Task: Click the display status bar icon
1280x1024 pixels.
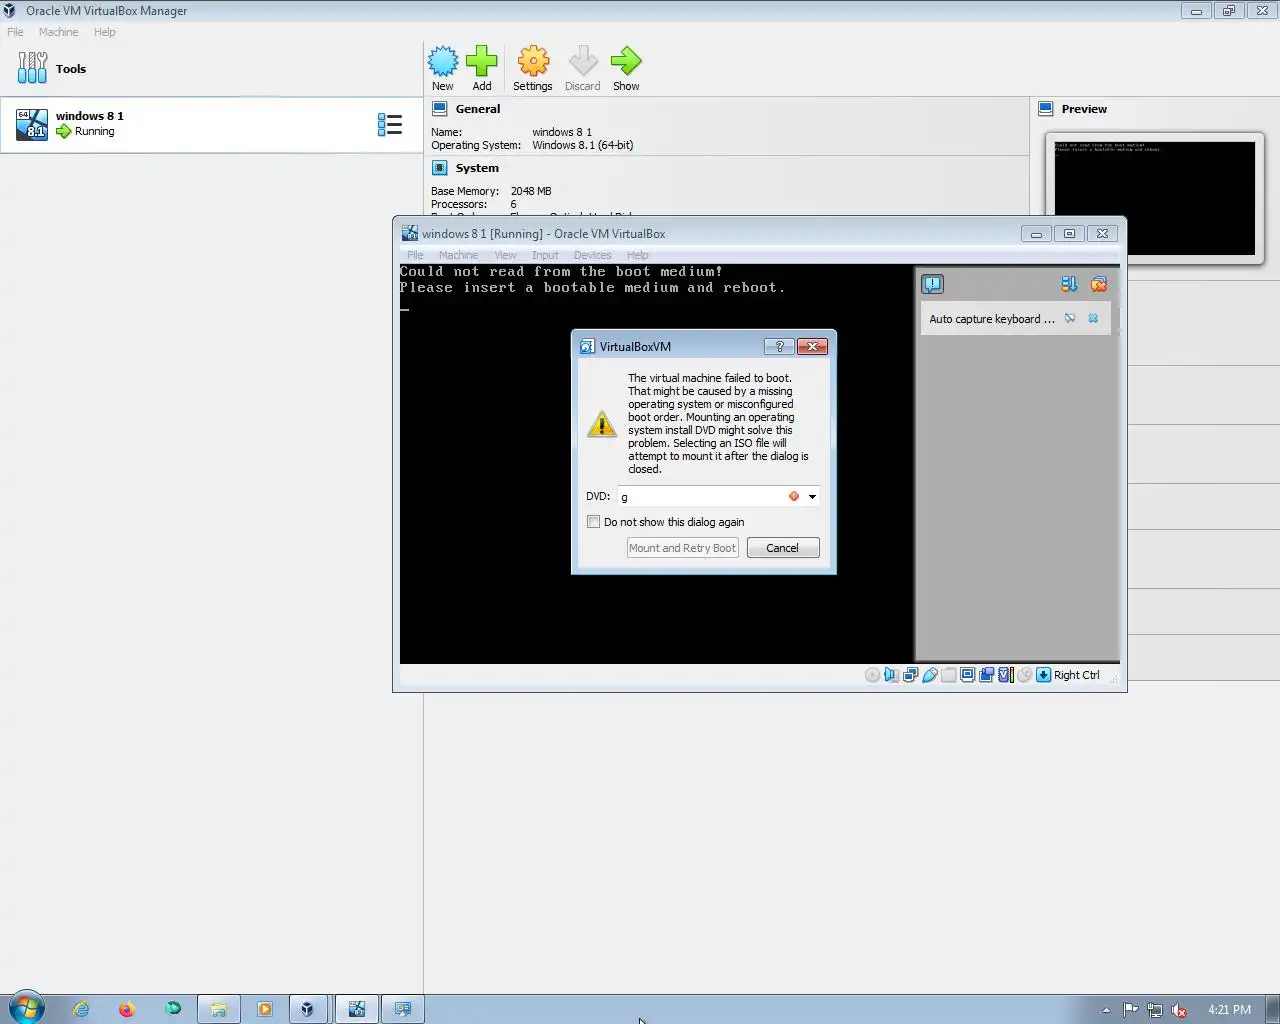Action: [967, 675]
